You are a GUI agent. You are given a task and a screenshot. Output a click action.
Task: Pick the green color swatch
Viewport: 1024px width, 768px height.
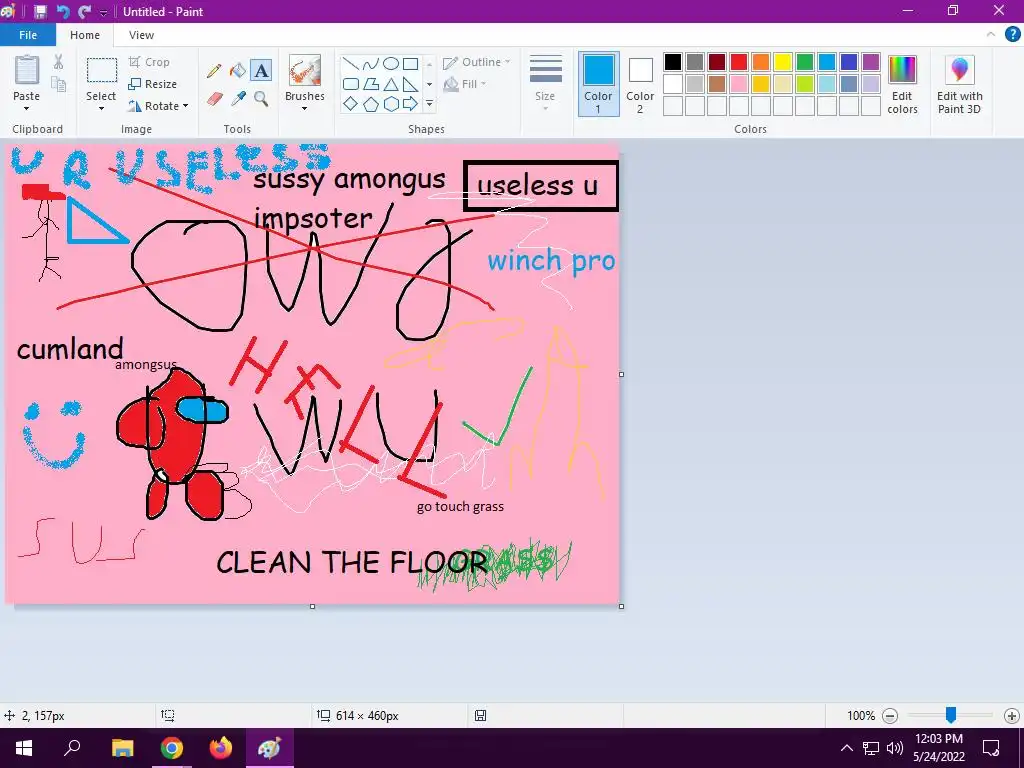coord(805,62)
